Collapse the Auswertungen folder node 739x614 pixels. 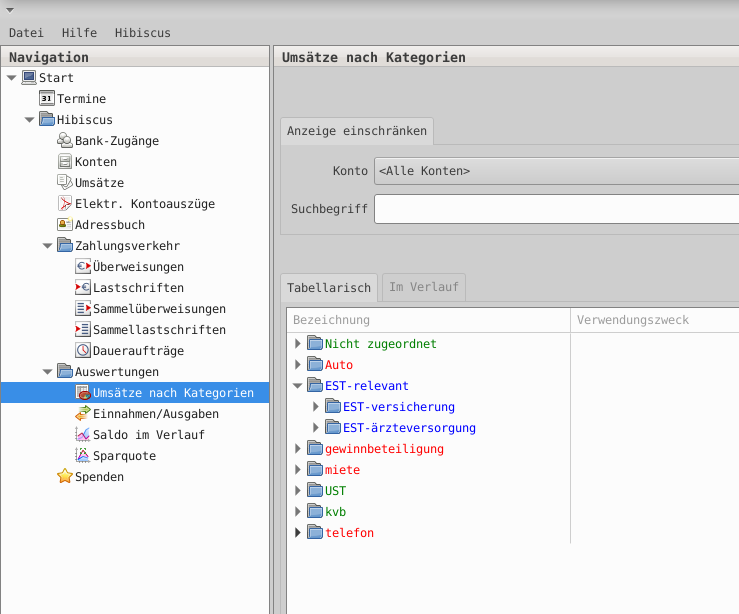(x=48, y=372)
